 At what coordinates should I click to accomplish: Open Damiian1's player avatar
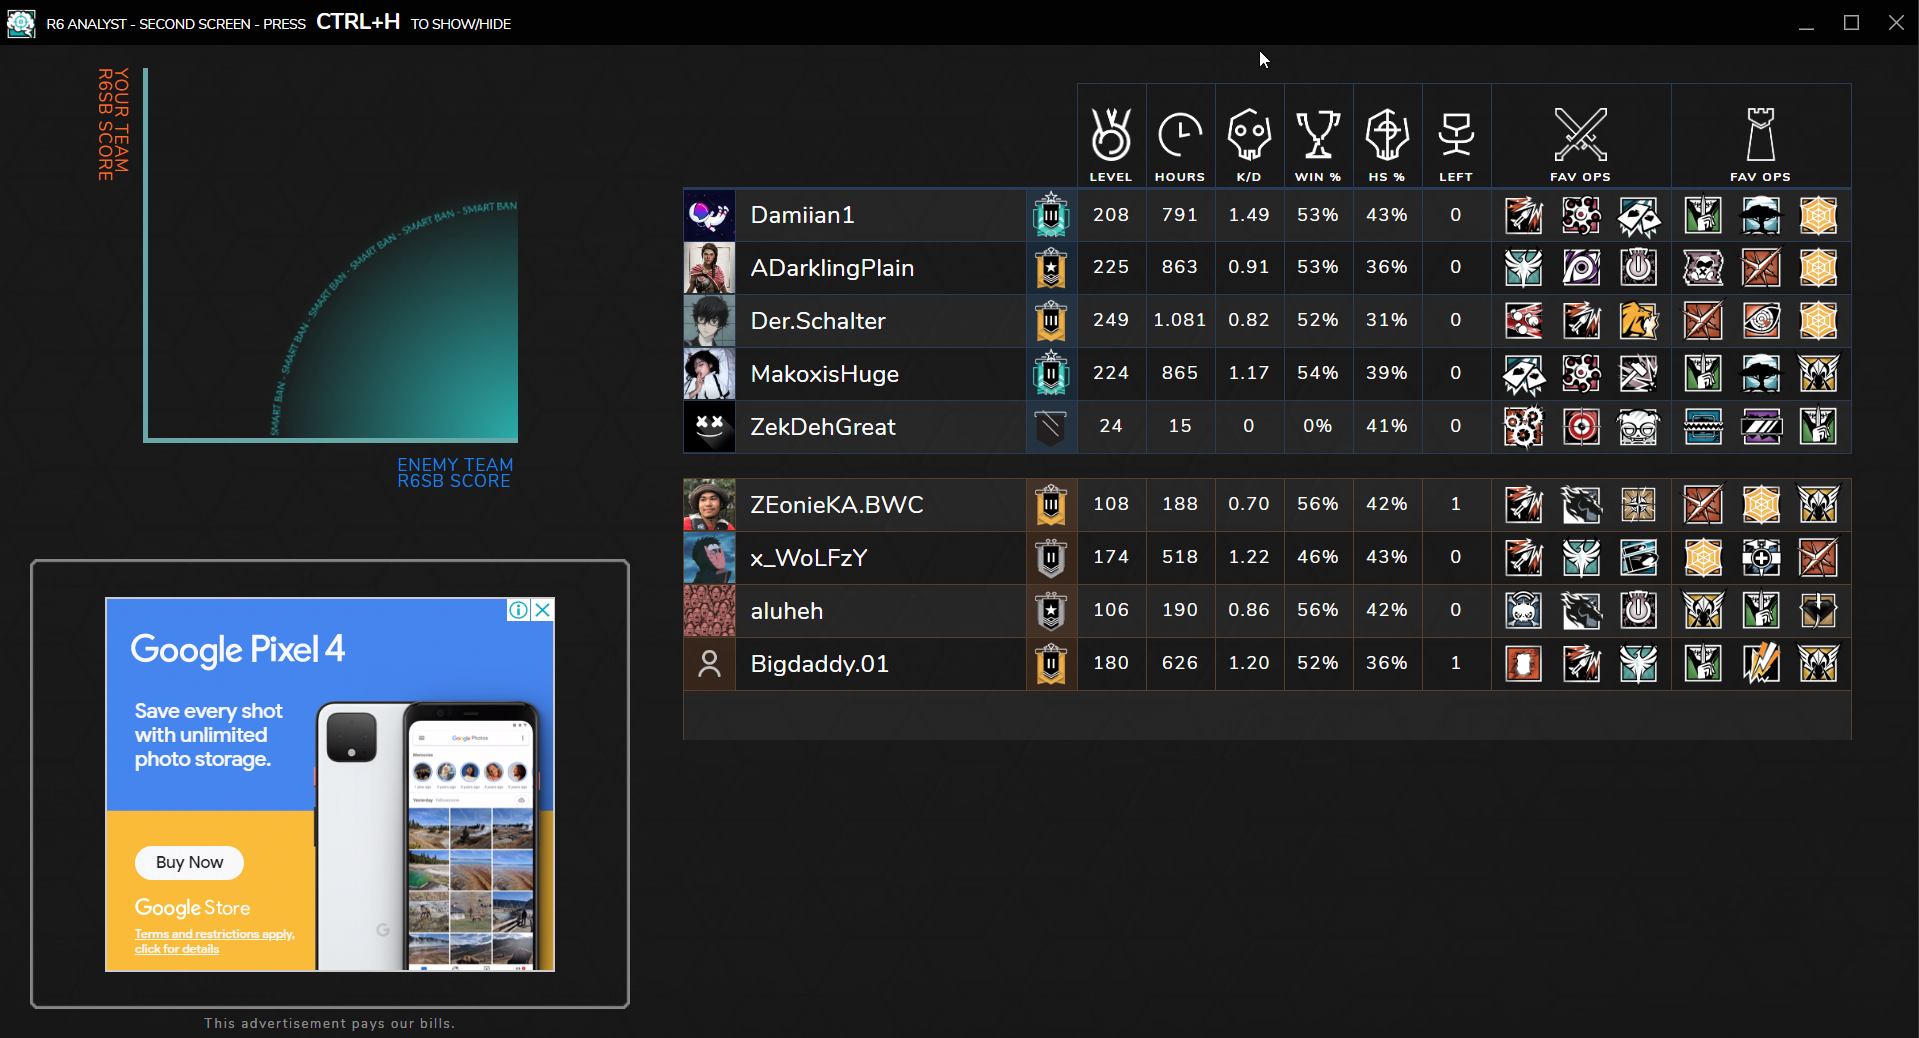[x=709, y=215]
